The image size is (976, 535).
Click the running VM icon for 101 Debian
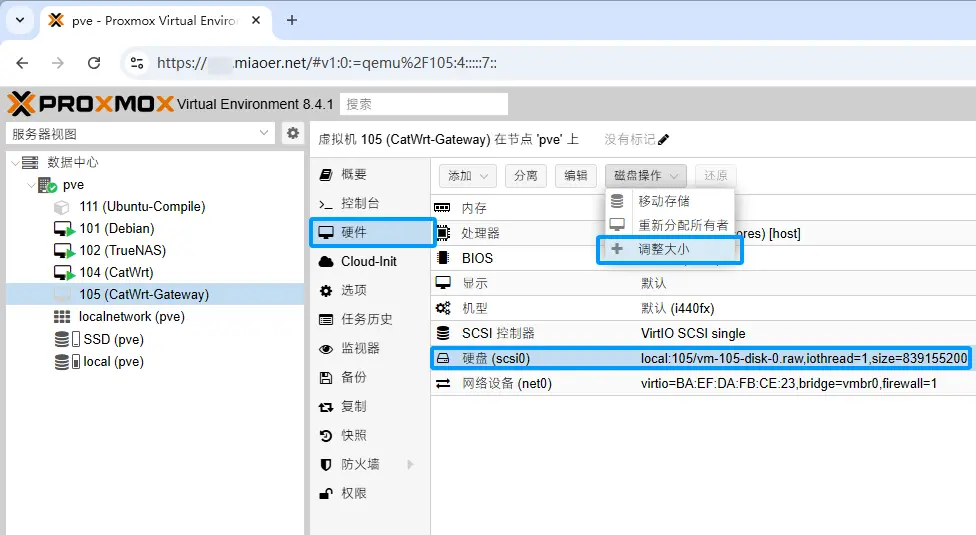63,229
